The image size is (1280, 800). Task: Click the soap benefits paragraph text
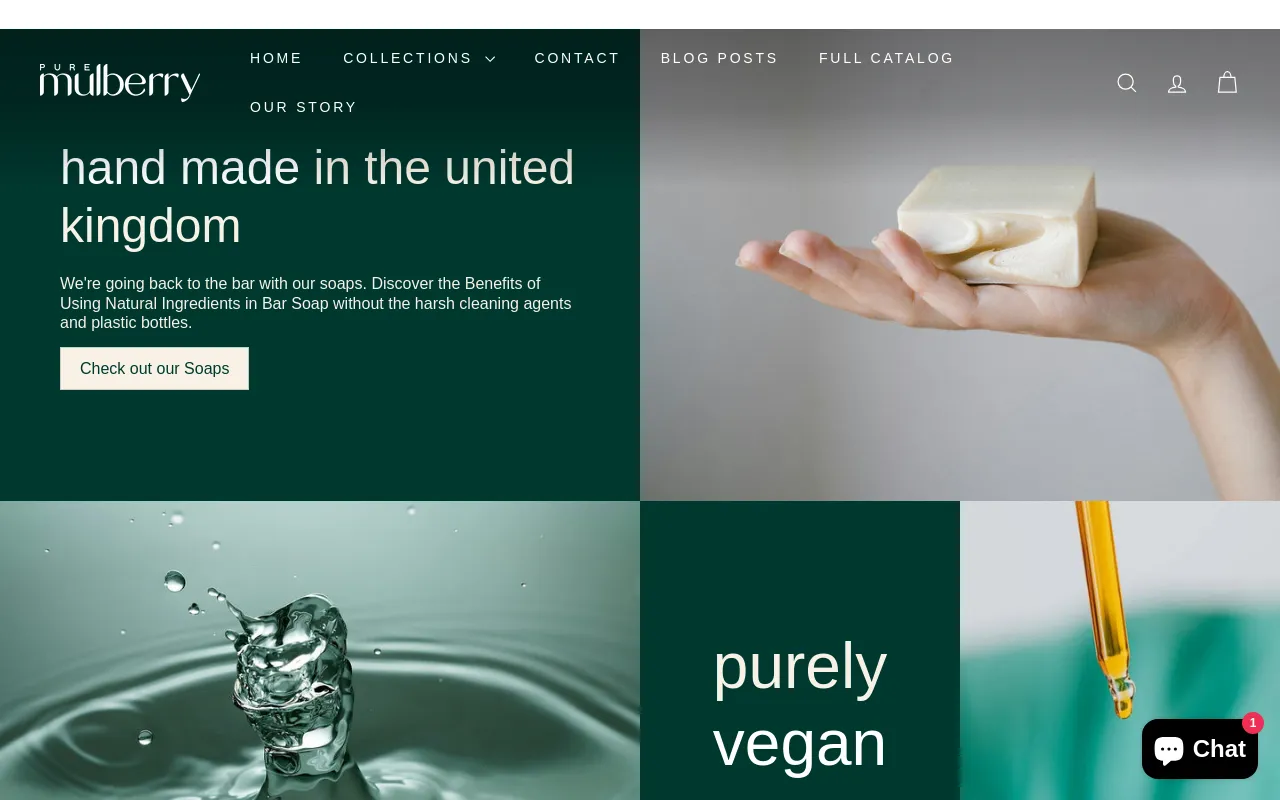click(316, 303)
